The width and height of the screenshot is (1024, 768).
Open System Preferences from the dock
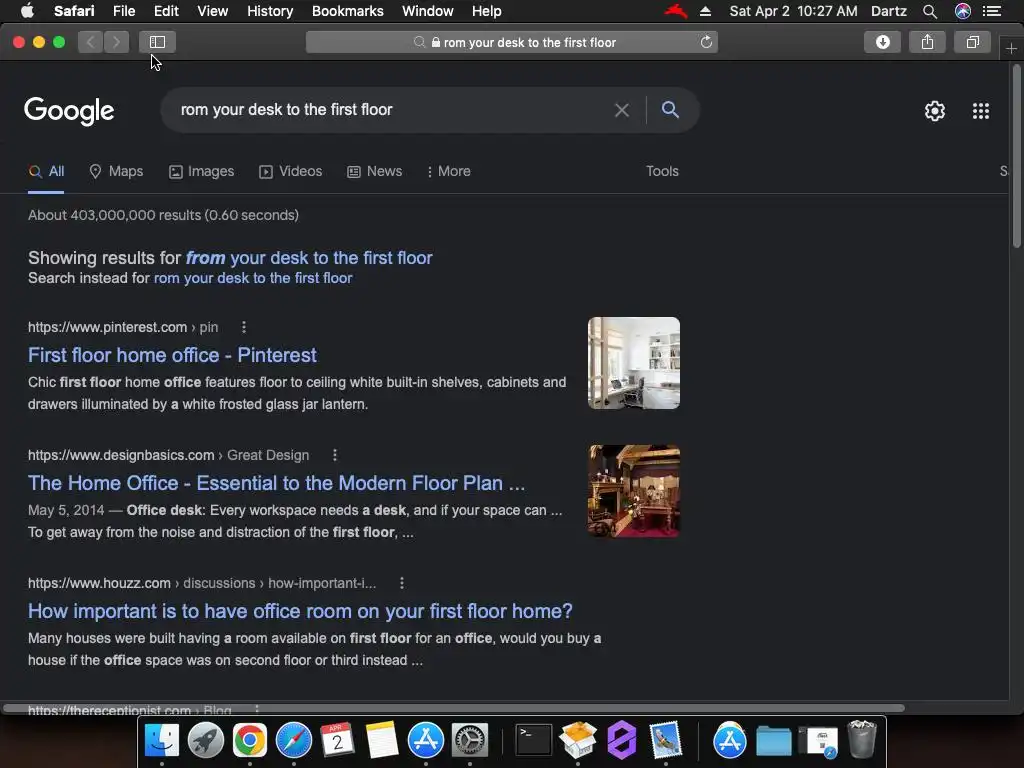pos(470,741)
